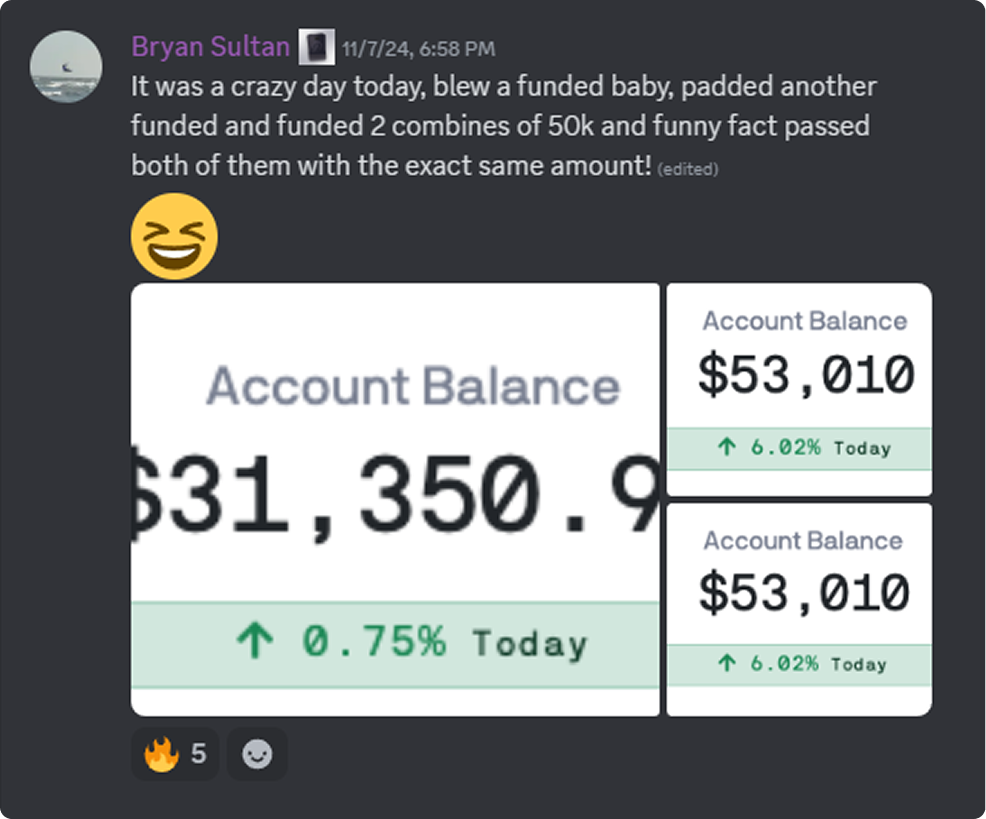Open the large $31,350.9 balance image
986x819 pixels.
tap(395, 499)
